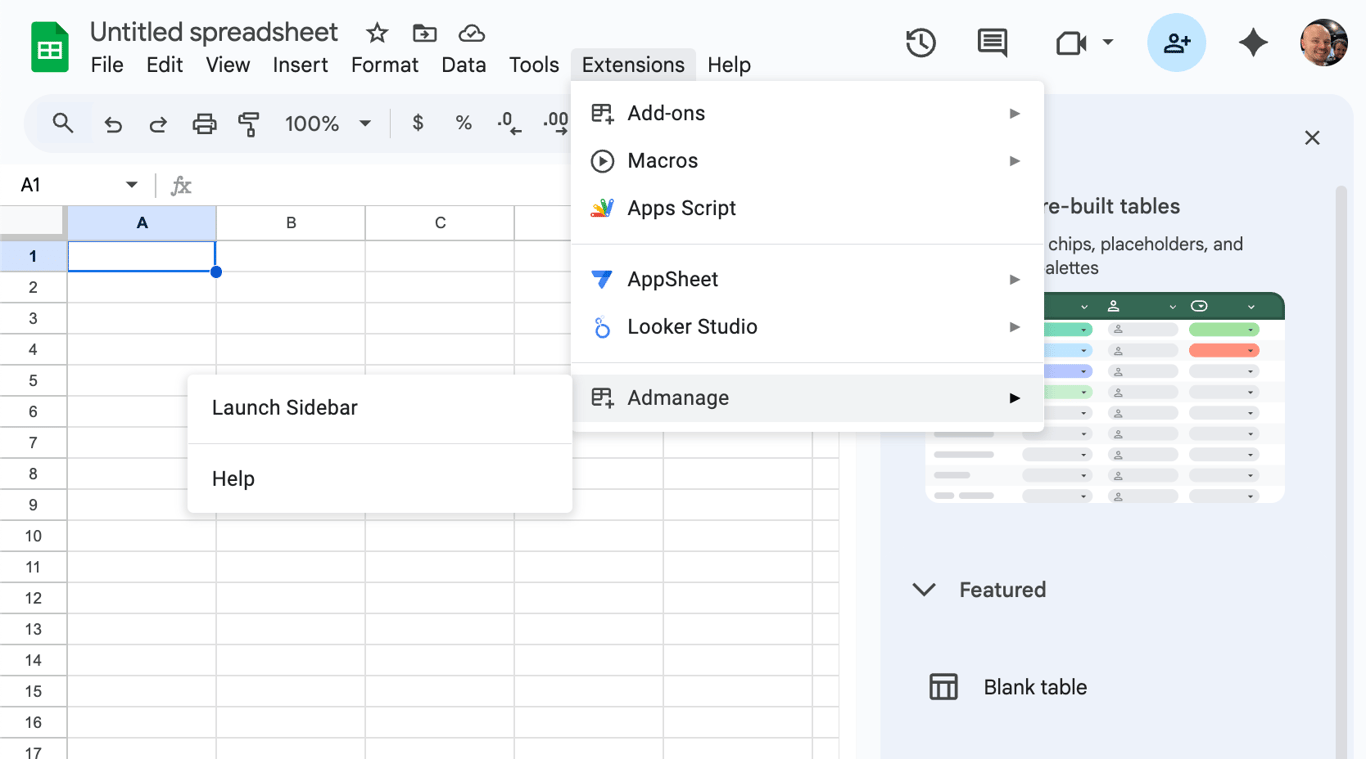1366x759 pixels.
Task: Click the pre-built tables preview thumbnail
Action: pos(1105,398)
